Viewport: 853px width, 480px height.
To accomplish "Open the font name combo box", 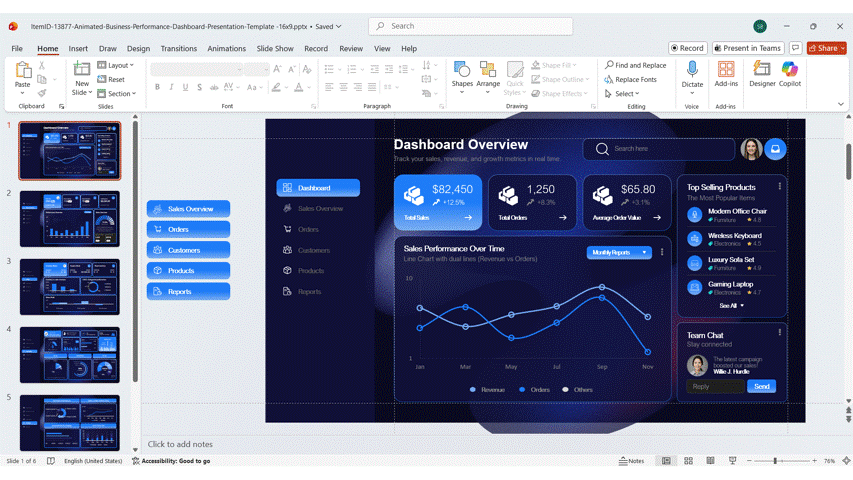I will point(196,69).
